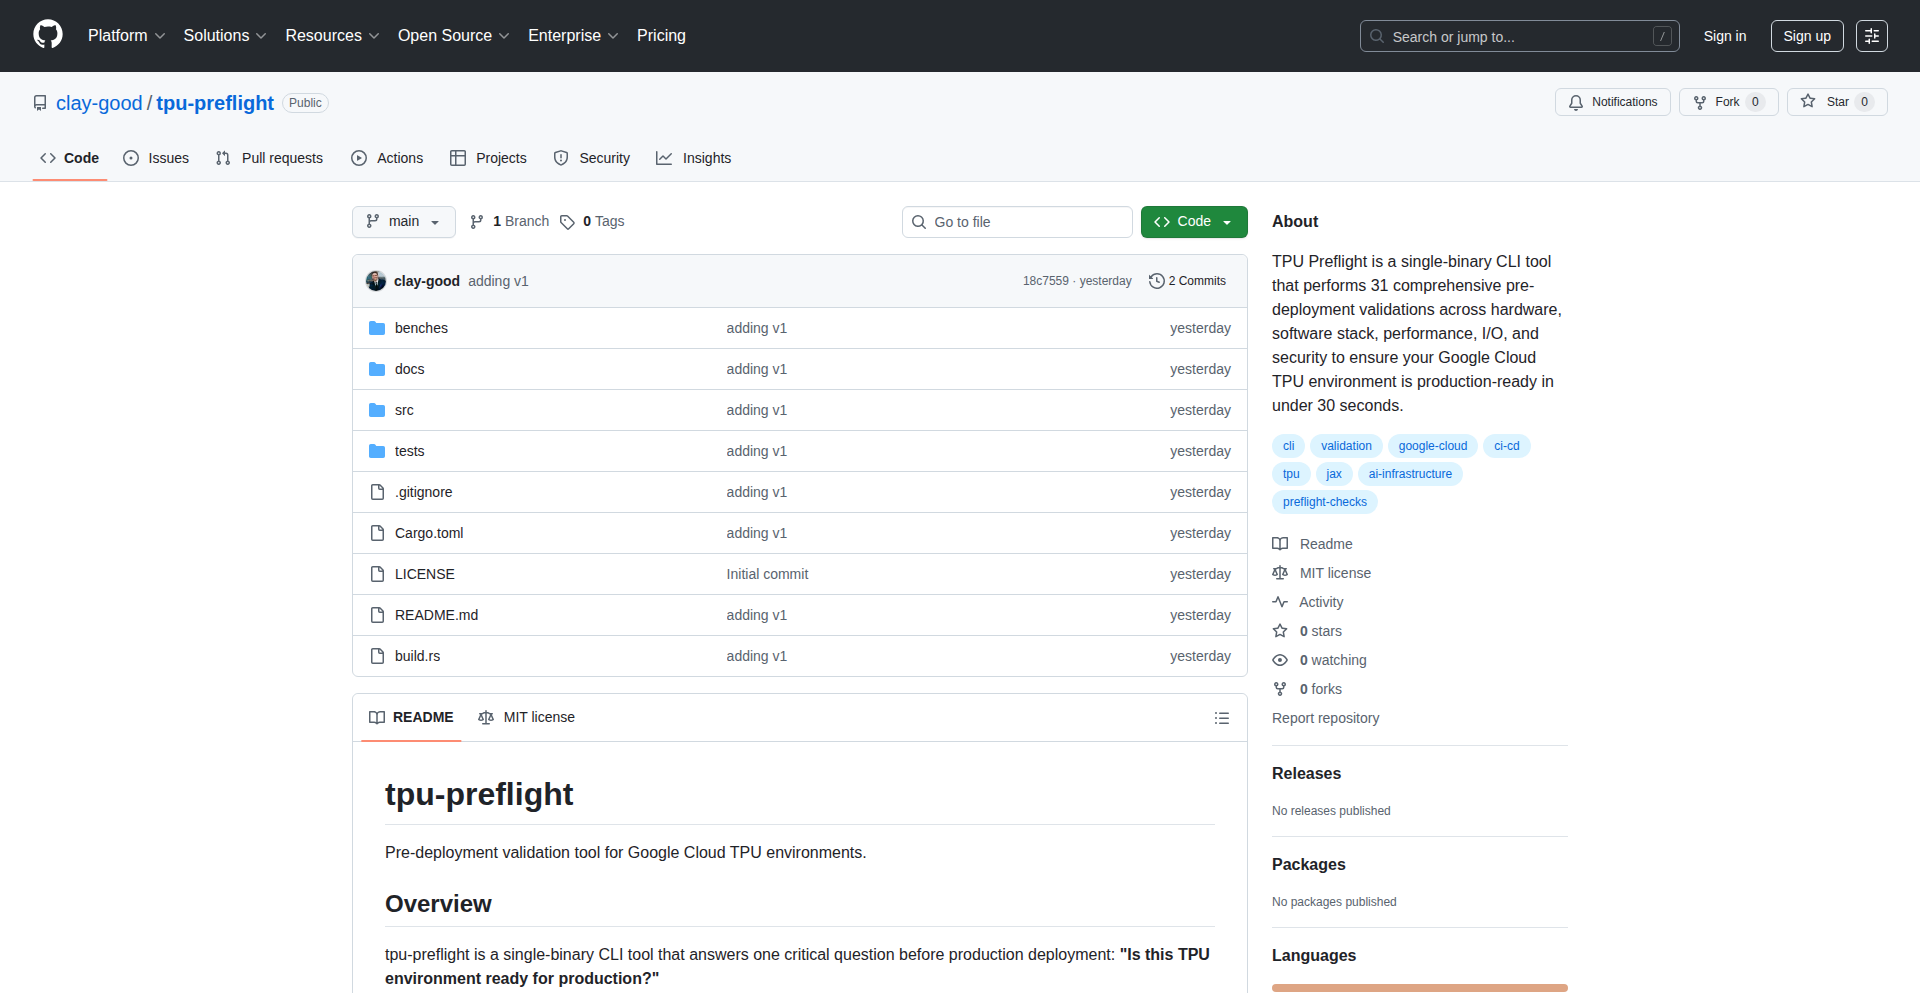1920x993 pixels.
Task: Open the benches folder
Action: (x=421, y=328)
